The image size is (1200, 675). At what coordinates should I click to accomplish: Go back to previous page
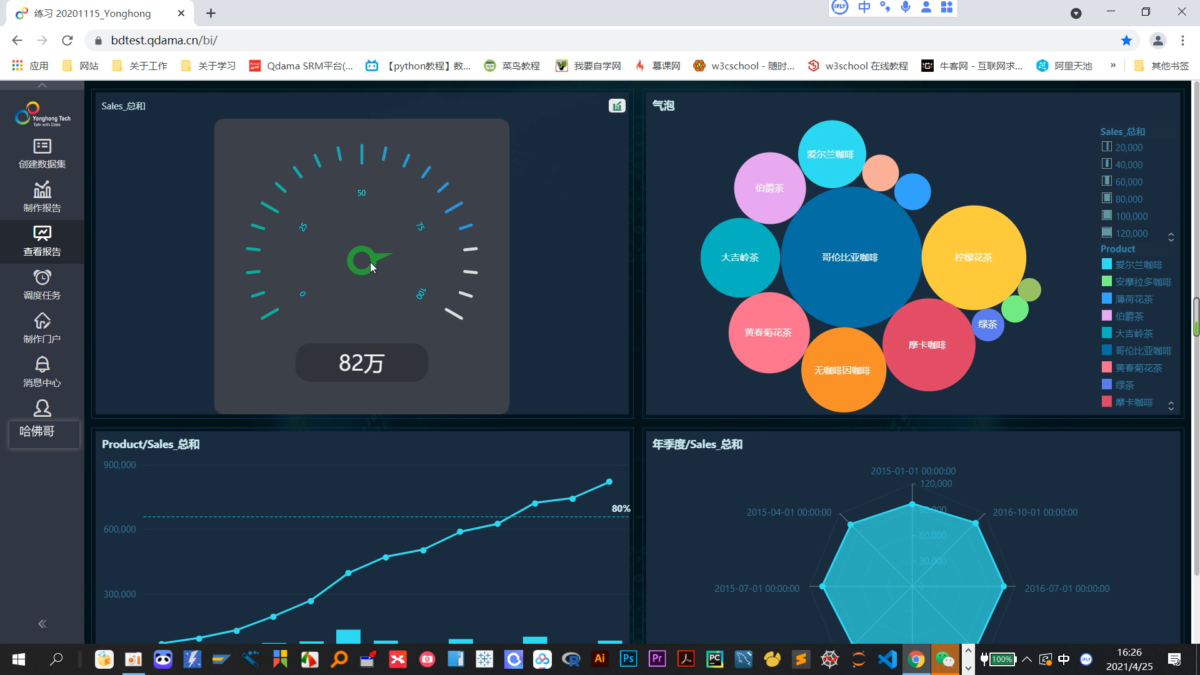pos(17,41)
